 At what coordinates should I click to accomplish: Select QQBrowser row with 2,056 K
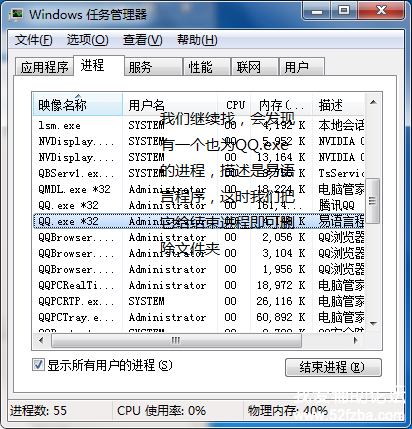pyautogui.click(x=199, y=237)
